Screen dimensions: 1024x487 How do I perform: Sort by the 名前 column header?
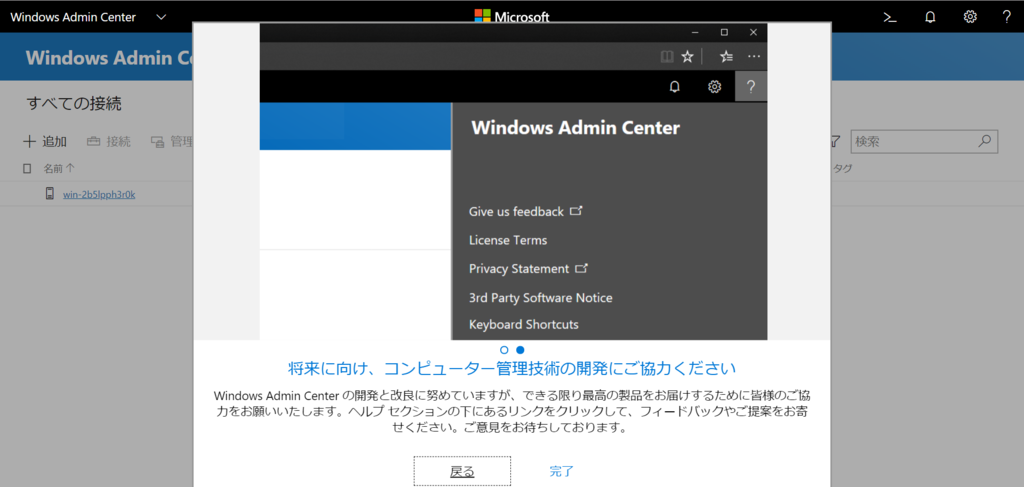59,168
